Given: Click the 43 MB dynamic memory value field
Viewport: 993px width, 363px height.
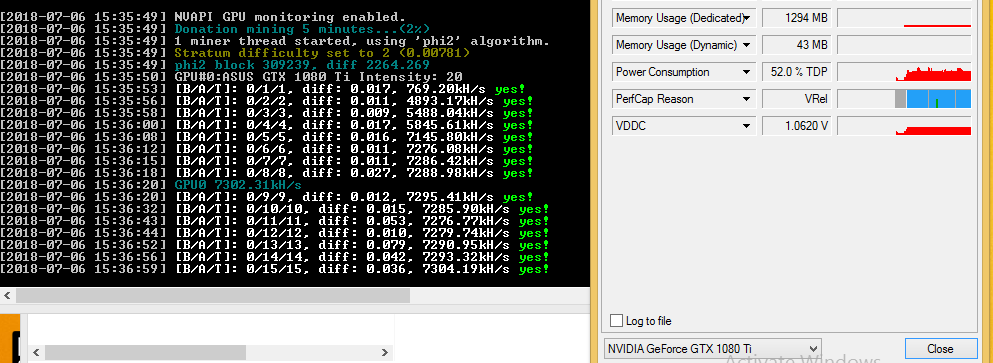Looking at the screenshot, I should pyautogui.click(x=797, y=46).
